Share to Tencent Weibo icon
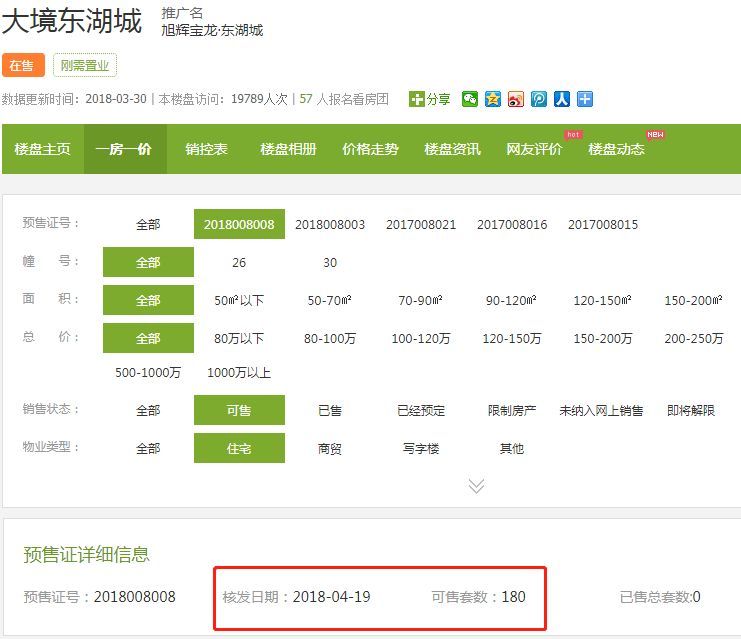The width and height of the screenshot is (741, 639). (x=539, y=99)
